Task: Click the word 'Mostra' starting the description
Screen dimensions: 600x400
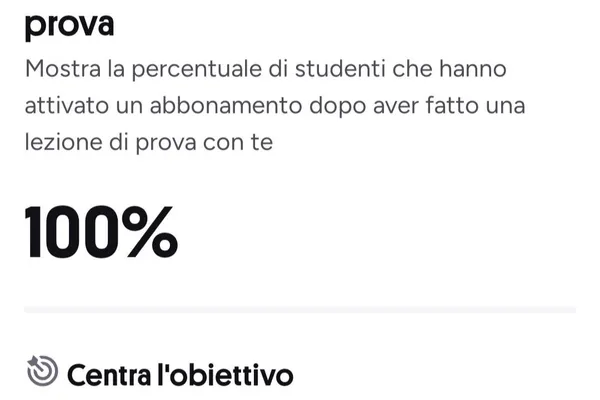Action: pos(63,69)
